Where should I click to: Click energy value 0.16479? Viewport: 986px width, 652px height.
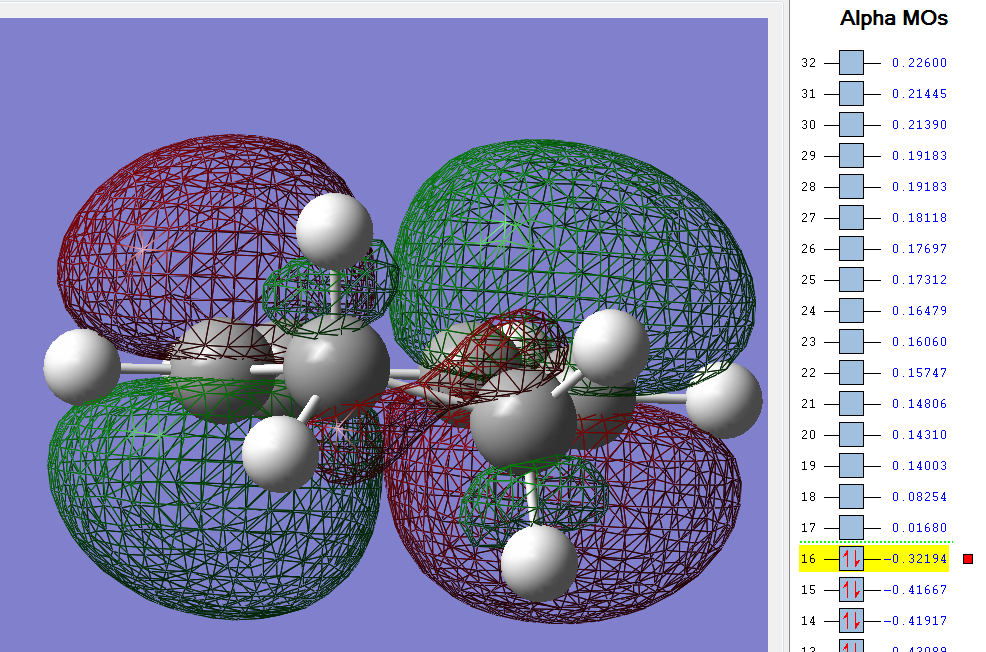click(x=919, y=311)
